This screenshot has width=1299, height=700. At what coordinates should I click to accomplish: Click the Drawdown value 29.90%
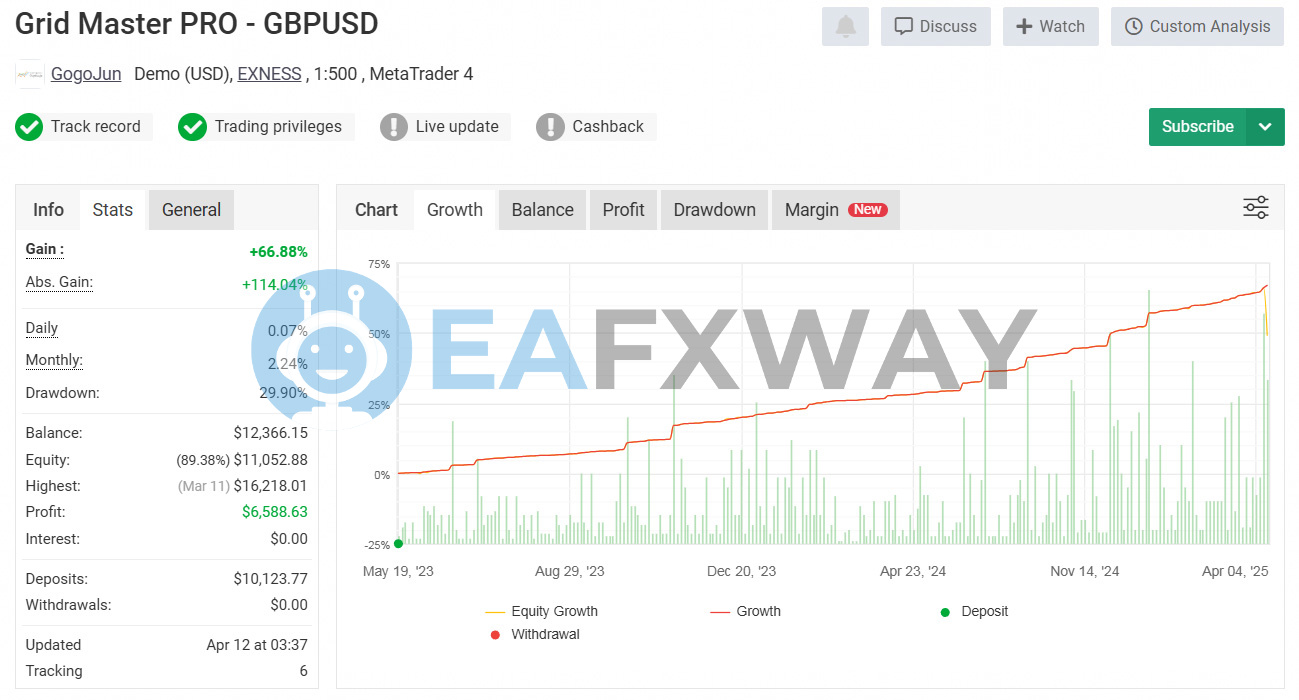284,394
